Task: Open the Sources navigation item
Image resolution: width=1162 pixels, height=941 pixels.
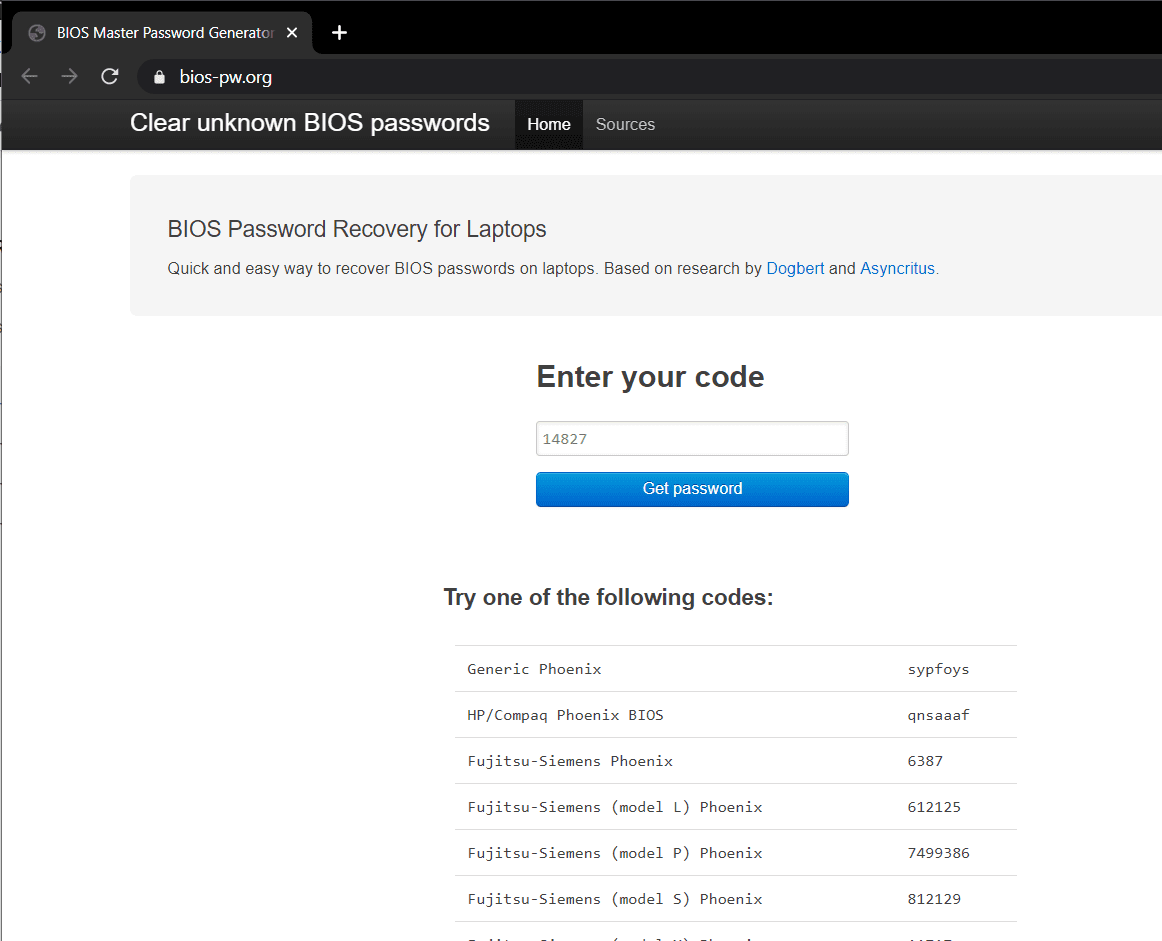Action: click(625, 125)
